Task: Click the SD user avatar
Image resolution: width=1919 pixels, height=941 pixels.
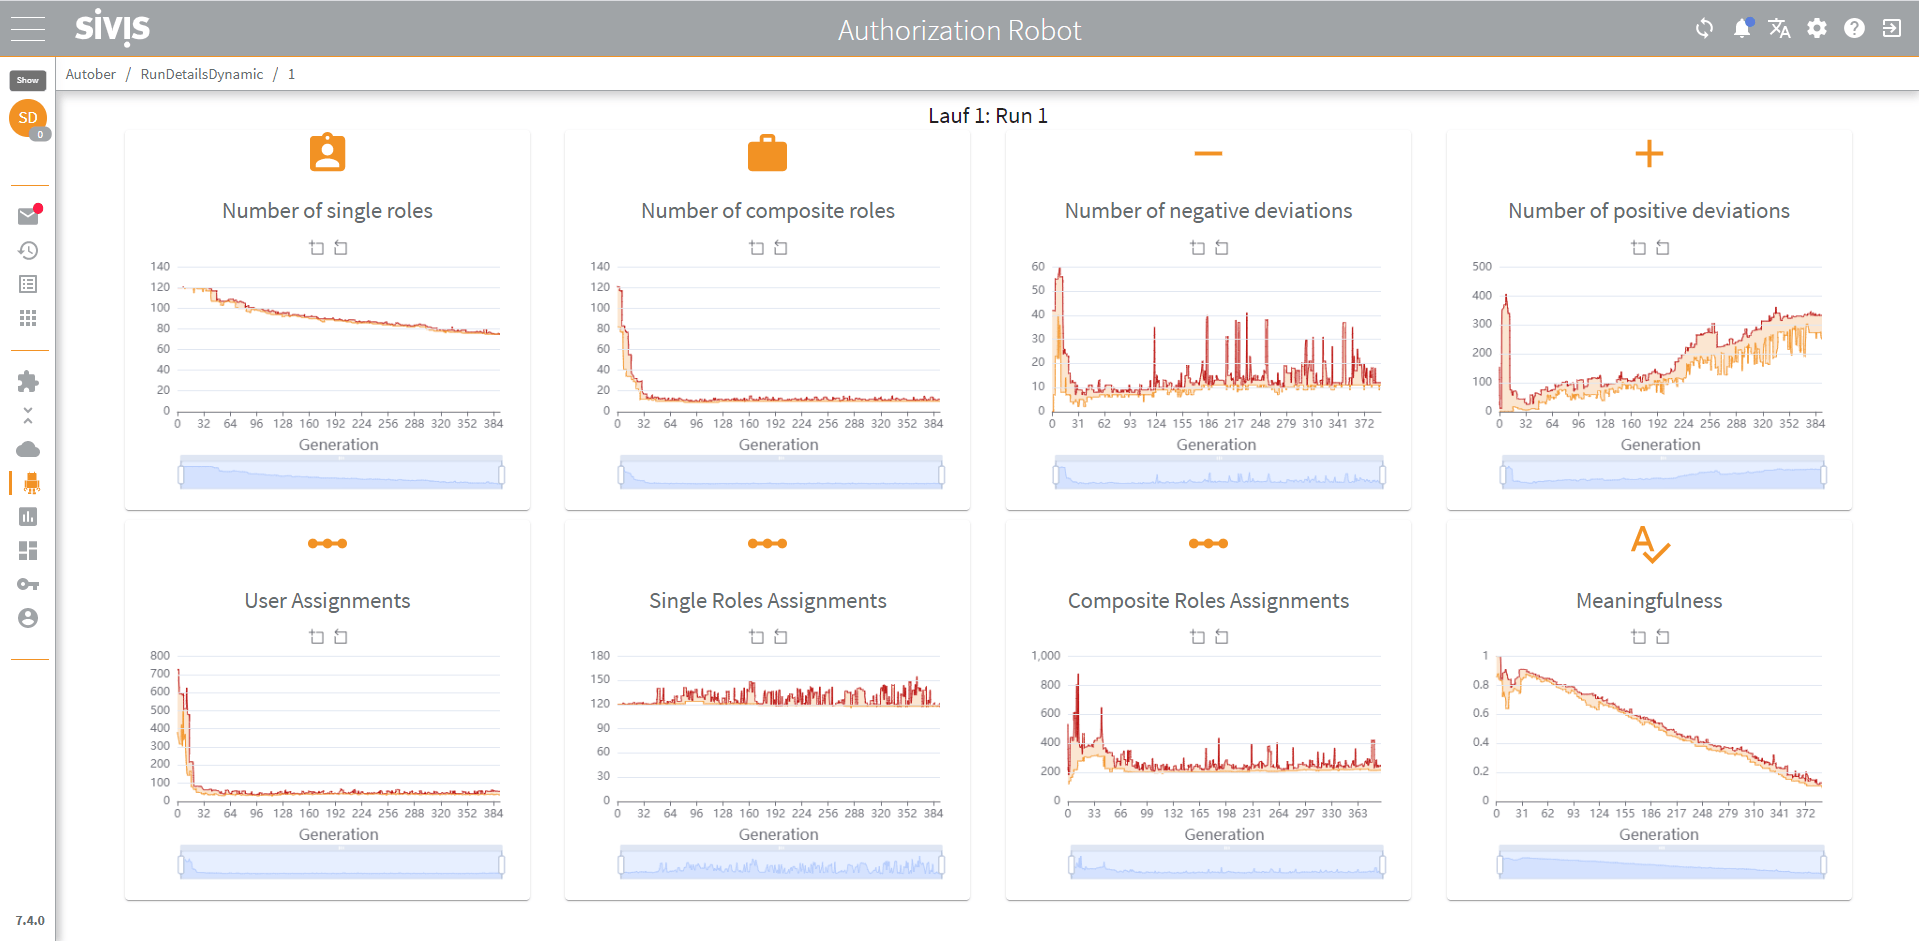Action: tap(28, 118)
